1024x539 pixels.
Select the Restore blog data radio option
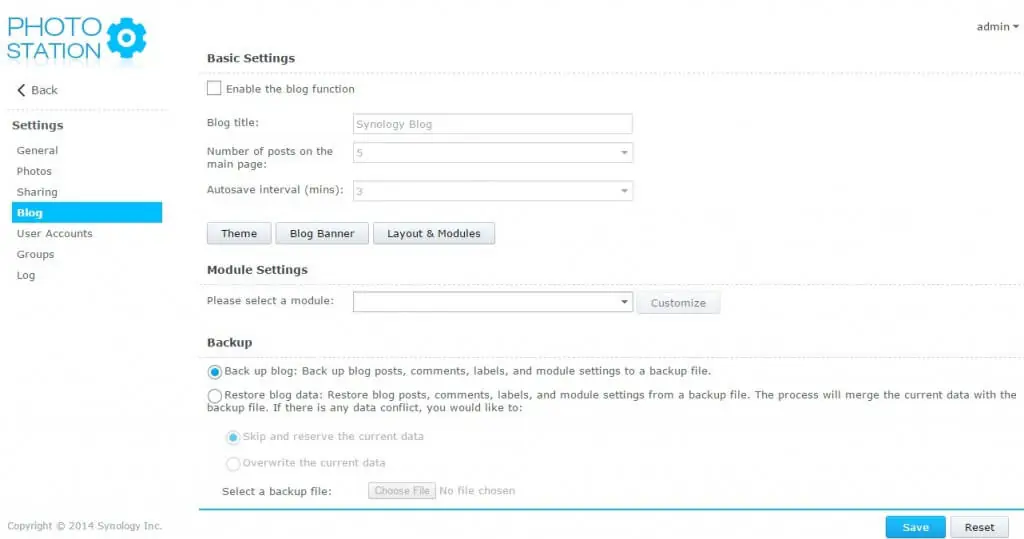215,396
